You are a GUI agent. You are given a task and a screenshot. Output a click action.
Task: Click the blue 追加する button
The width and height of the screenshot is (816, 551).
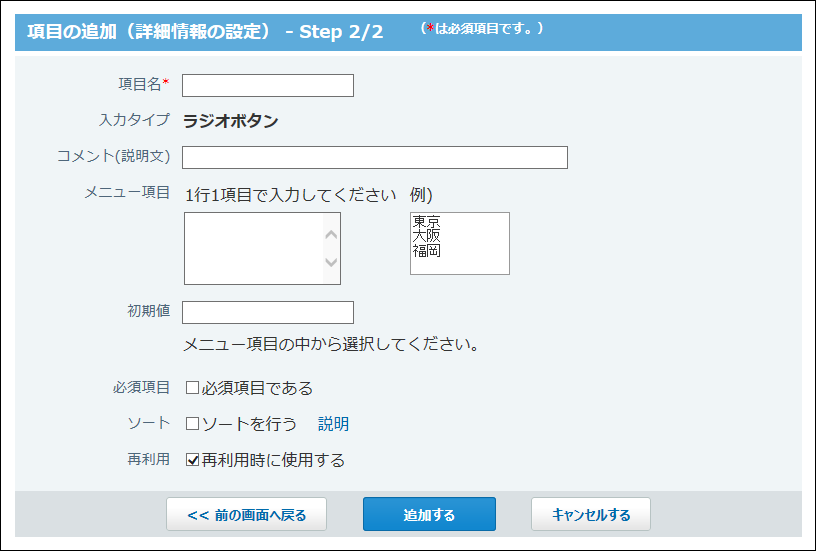point(429,515)
